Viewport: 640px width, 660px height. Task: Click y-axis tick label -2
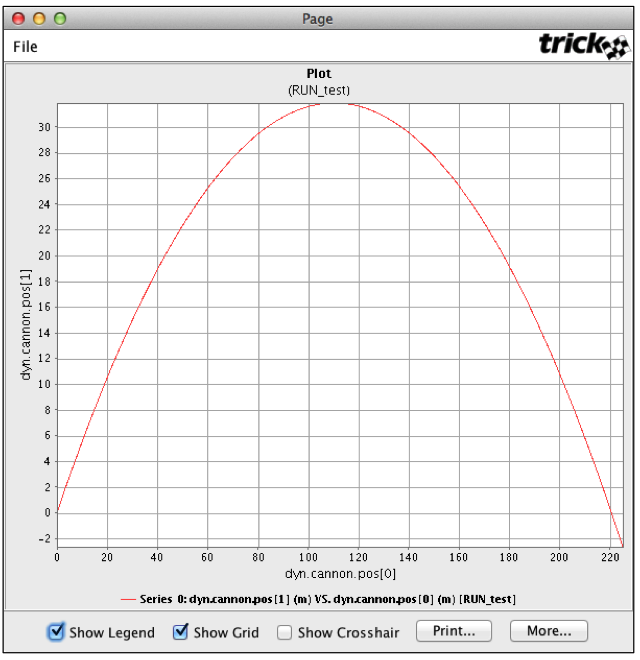coord(44,538)
